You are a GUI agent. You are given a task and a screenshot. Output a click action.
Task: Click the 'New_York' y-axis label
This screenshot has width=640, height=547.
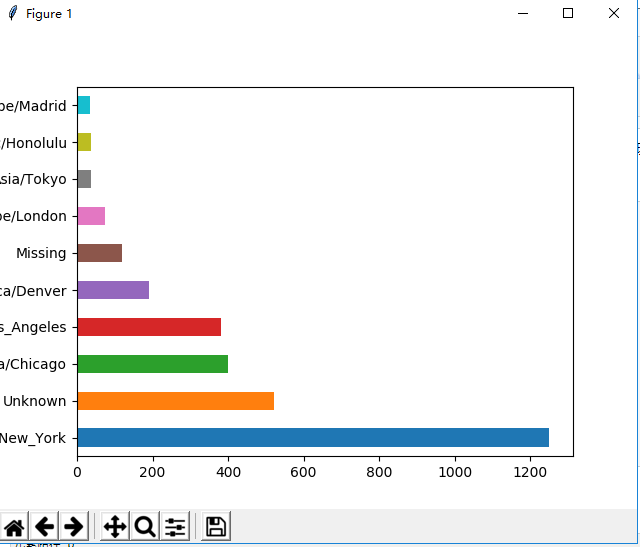coord(32,438)
